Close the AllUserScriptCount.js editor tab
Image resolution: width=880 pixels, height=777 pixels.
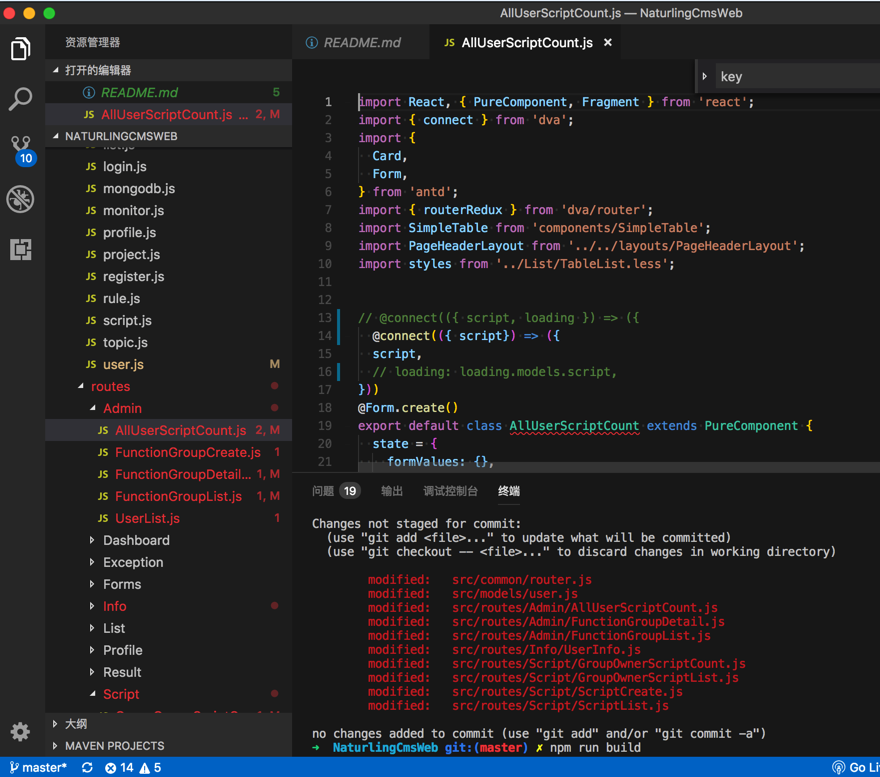coord(608,43)
